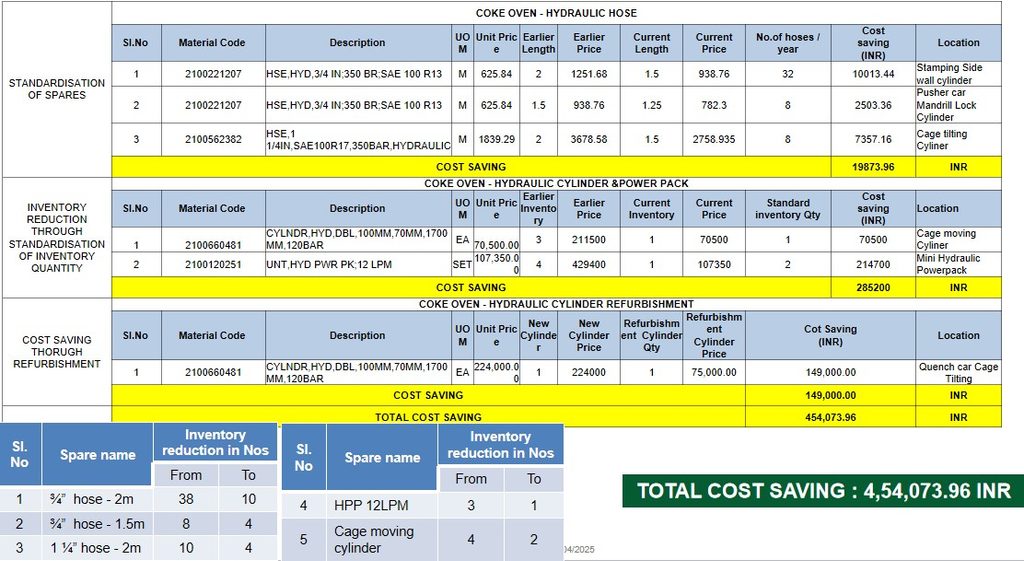This screenshot has width=1024, height=561.
Task: Click the cost saving value 7357.16
Action: pos(873,139)
